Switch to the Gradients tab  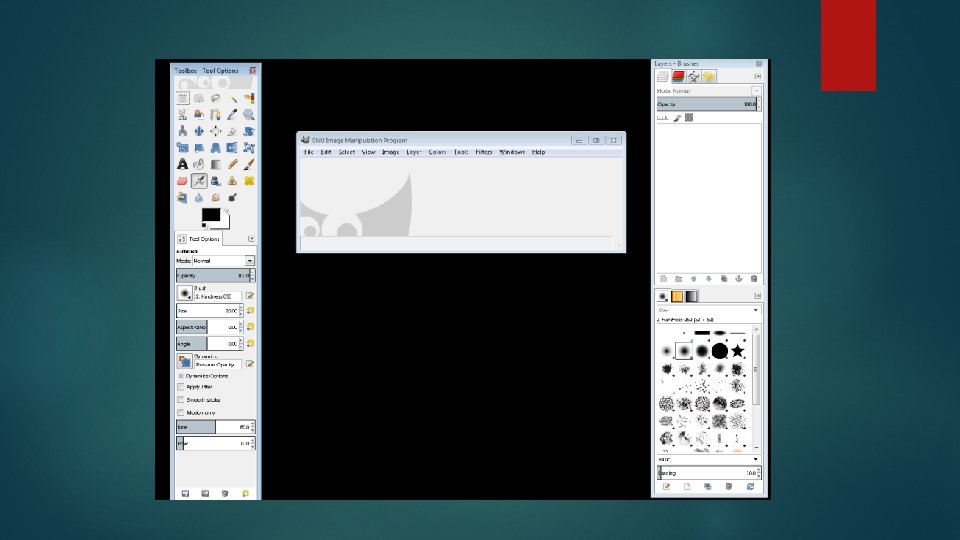pyautogui.click(x=691, y=296)
